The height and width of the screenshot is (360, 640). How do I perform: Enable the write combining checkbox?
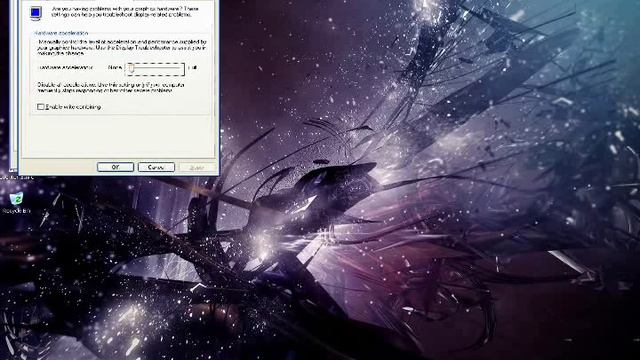[40, 107]
